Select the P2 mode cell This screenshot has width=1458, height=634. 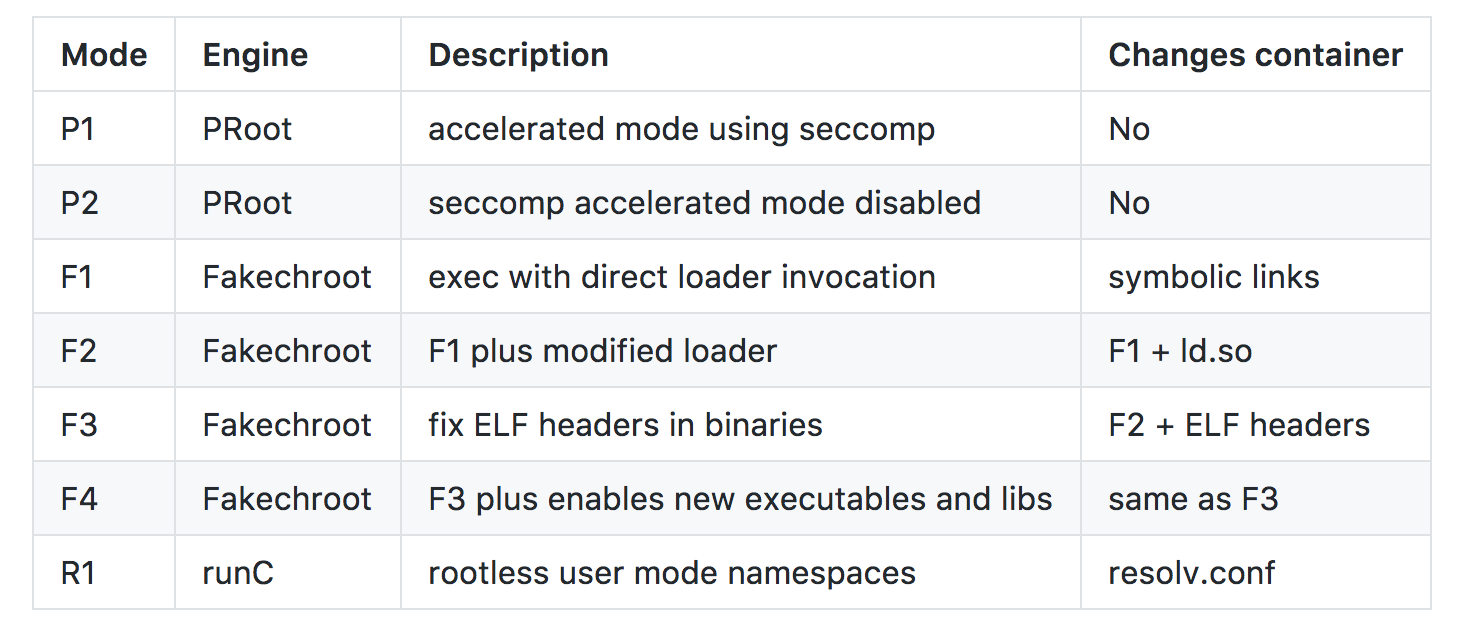[79, 203]
